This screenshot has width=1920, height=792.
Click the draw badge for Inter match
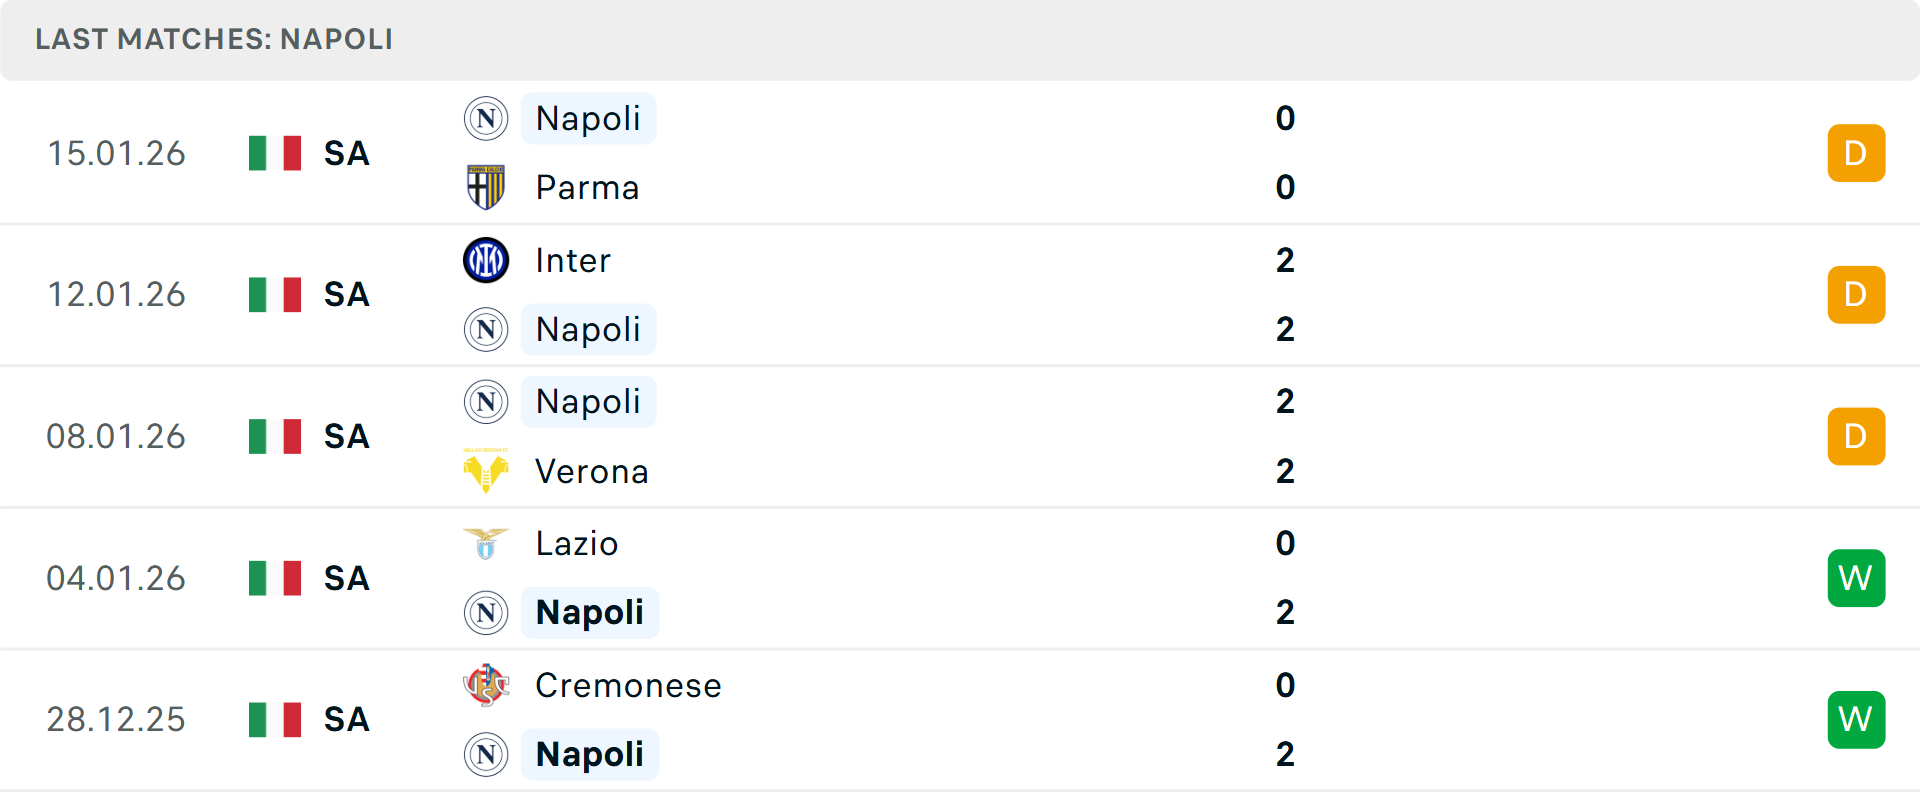click(1856, 295)
